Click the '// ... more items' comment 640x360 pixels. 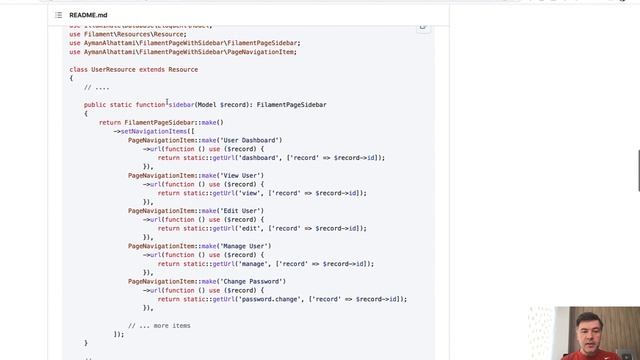tap(159, 326)
